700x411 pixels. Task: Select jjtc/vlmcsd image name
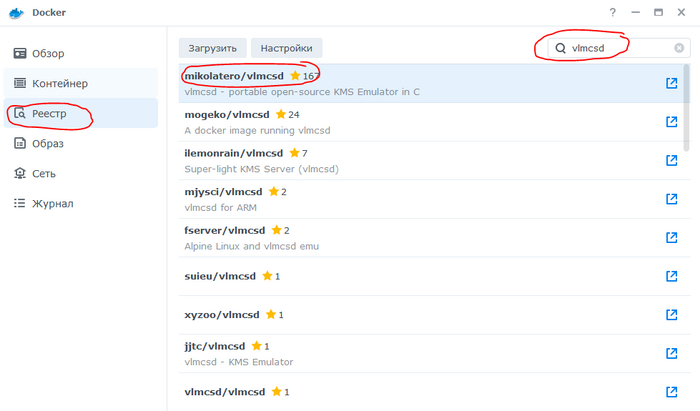pos(215,346)
